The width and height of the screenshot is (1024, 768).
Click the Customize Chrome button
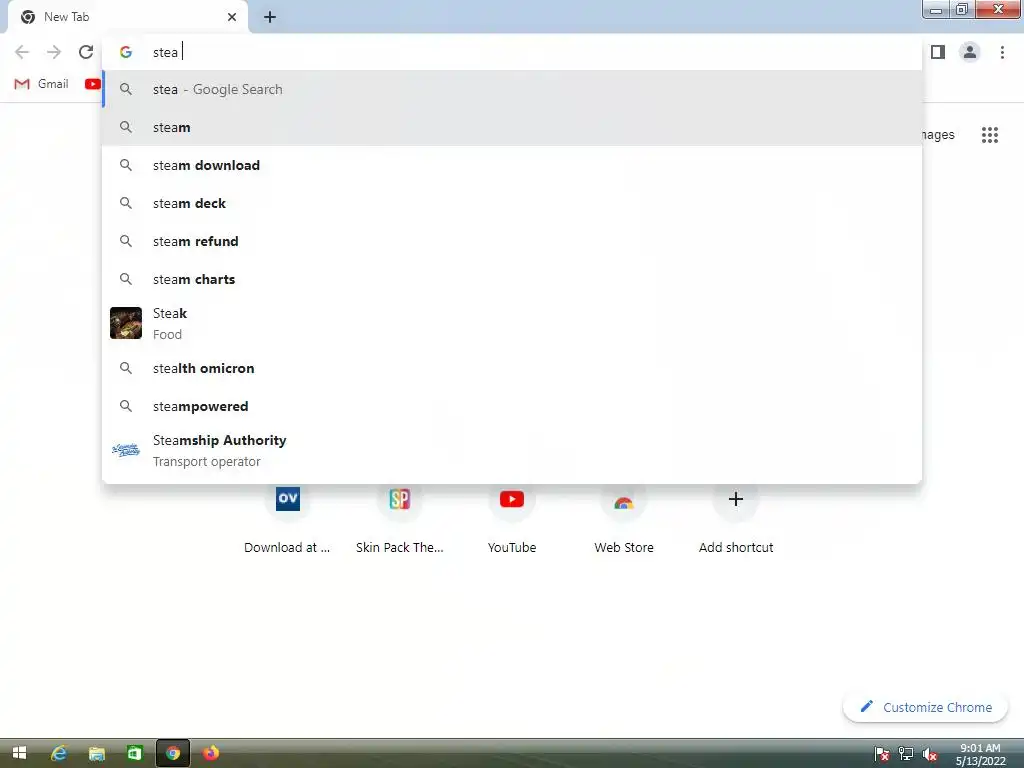tap(925, 707)
